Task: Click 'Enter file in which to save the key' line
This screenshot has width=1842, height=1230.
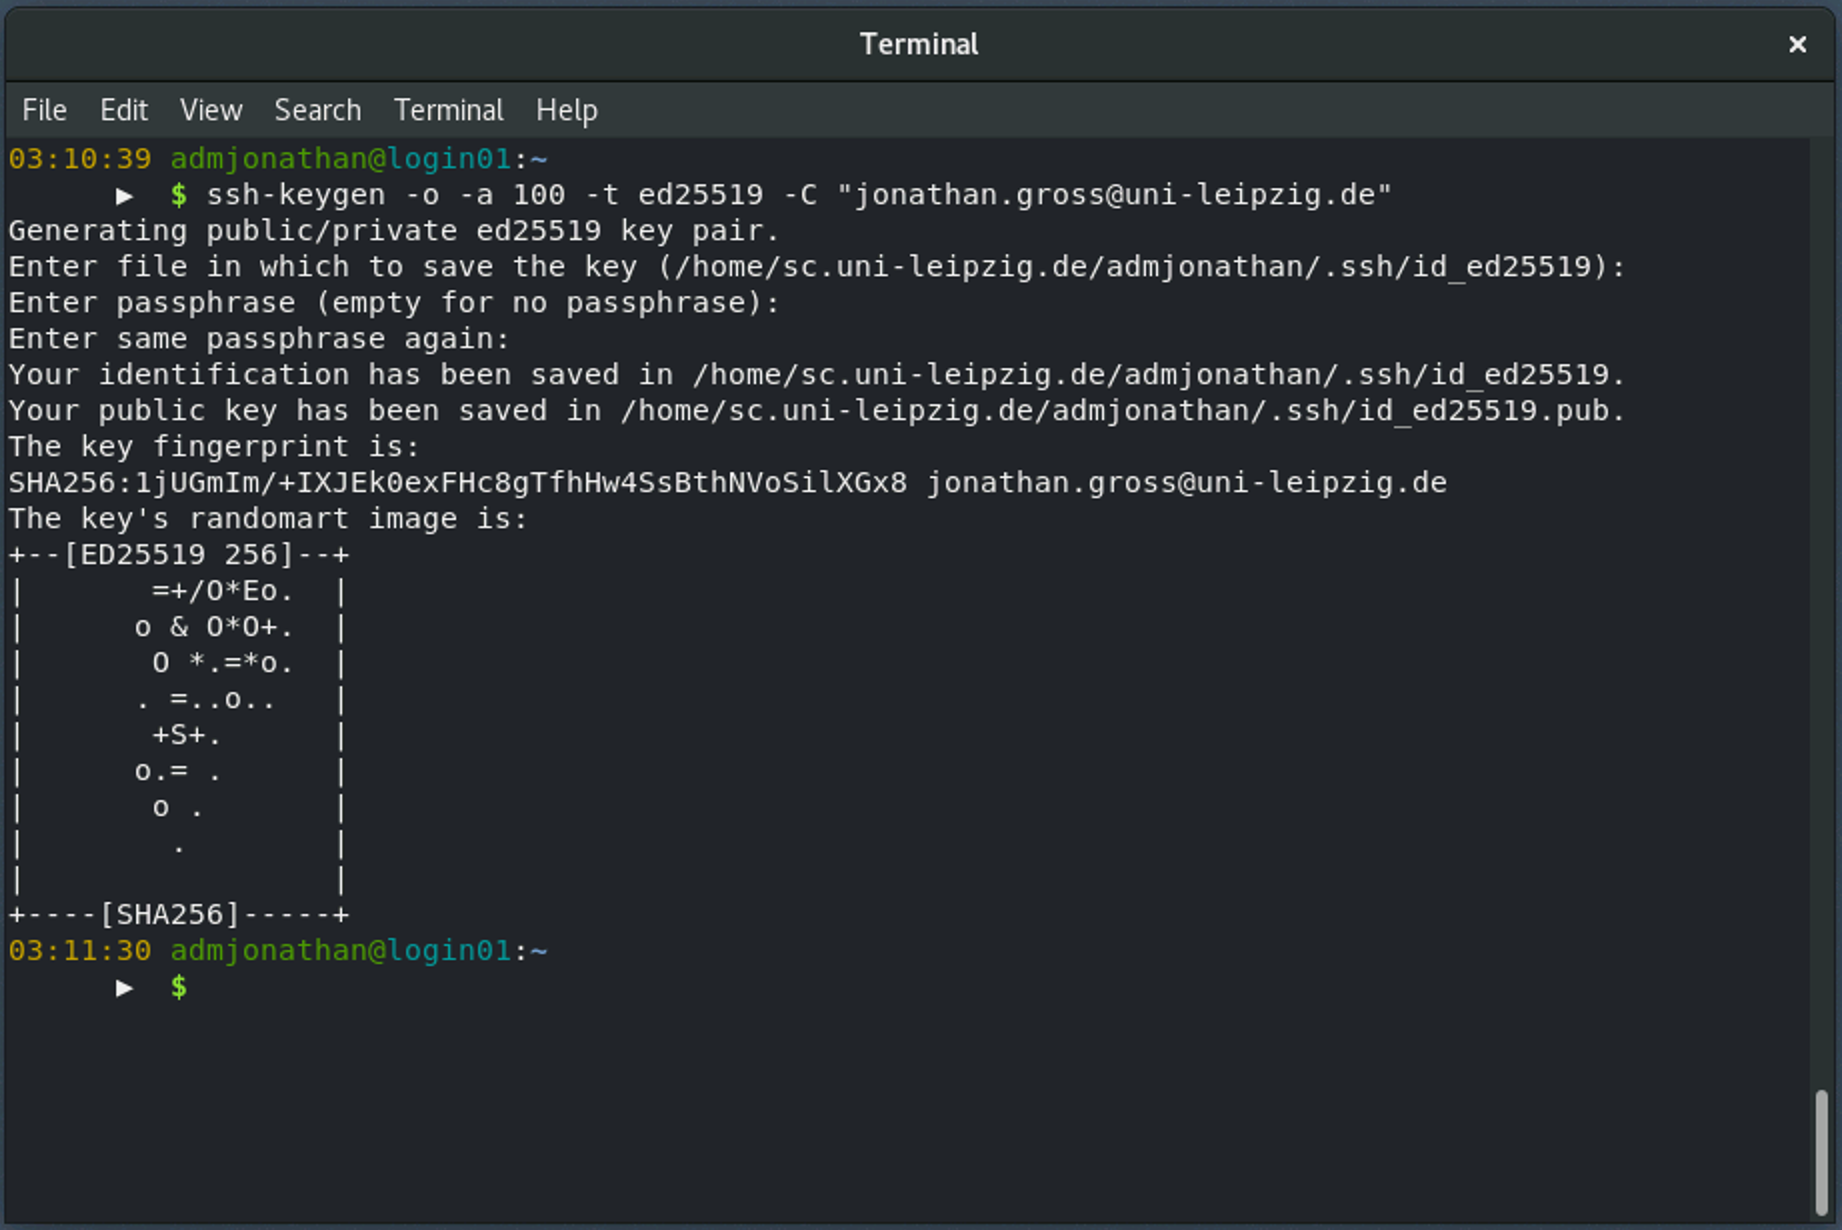Action: (817, 267)
